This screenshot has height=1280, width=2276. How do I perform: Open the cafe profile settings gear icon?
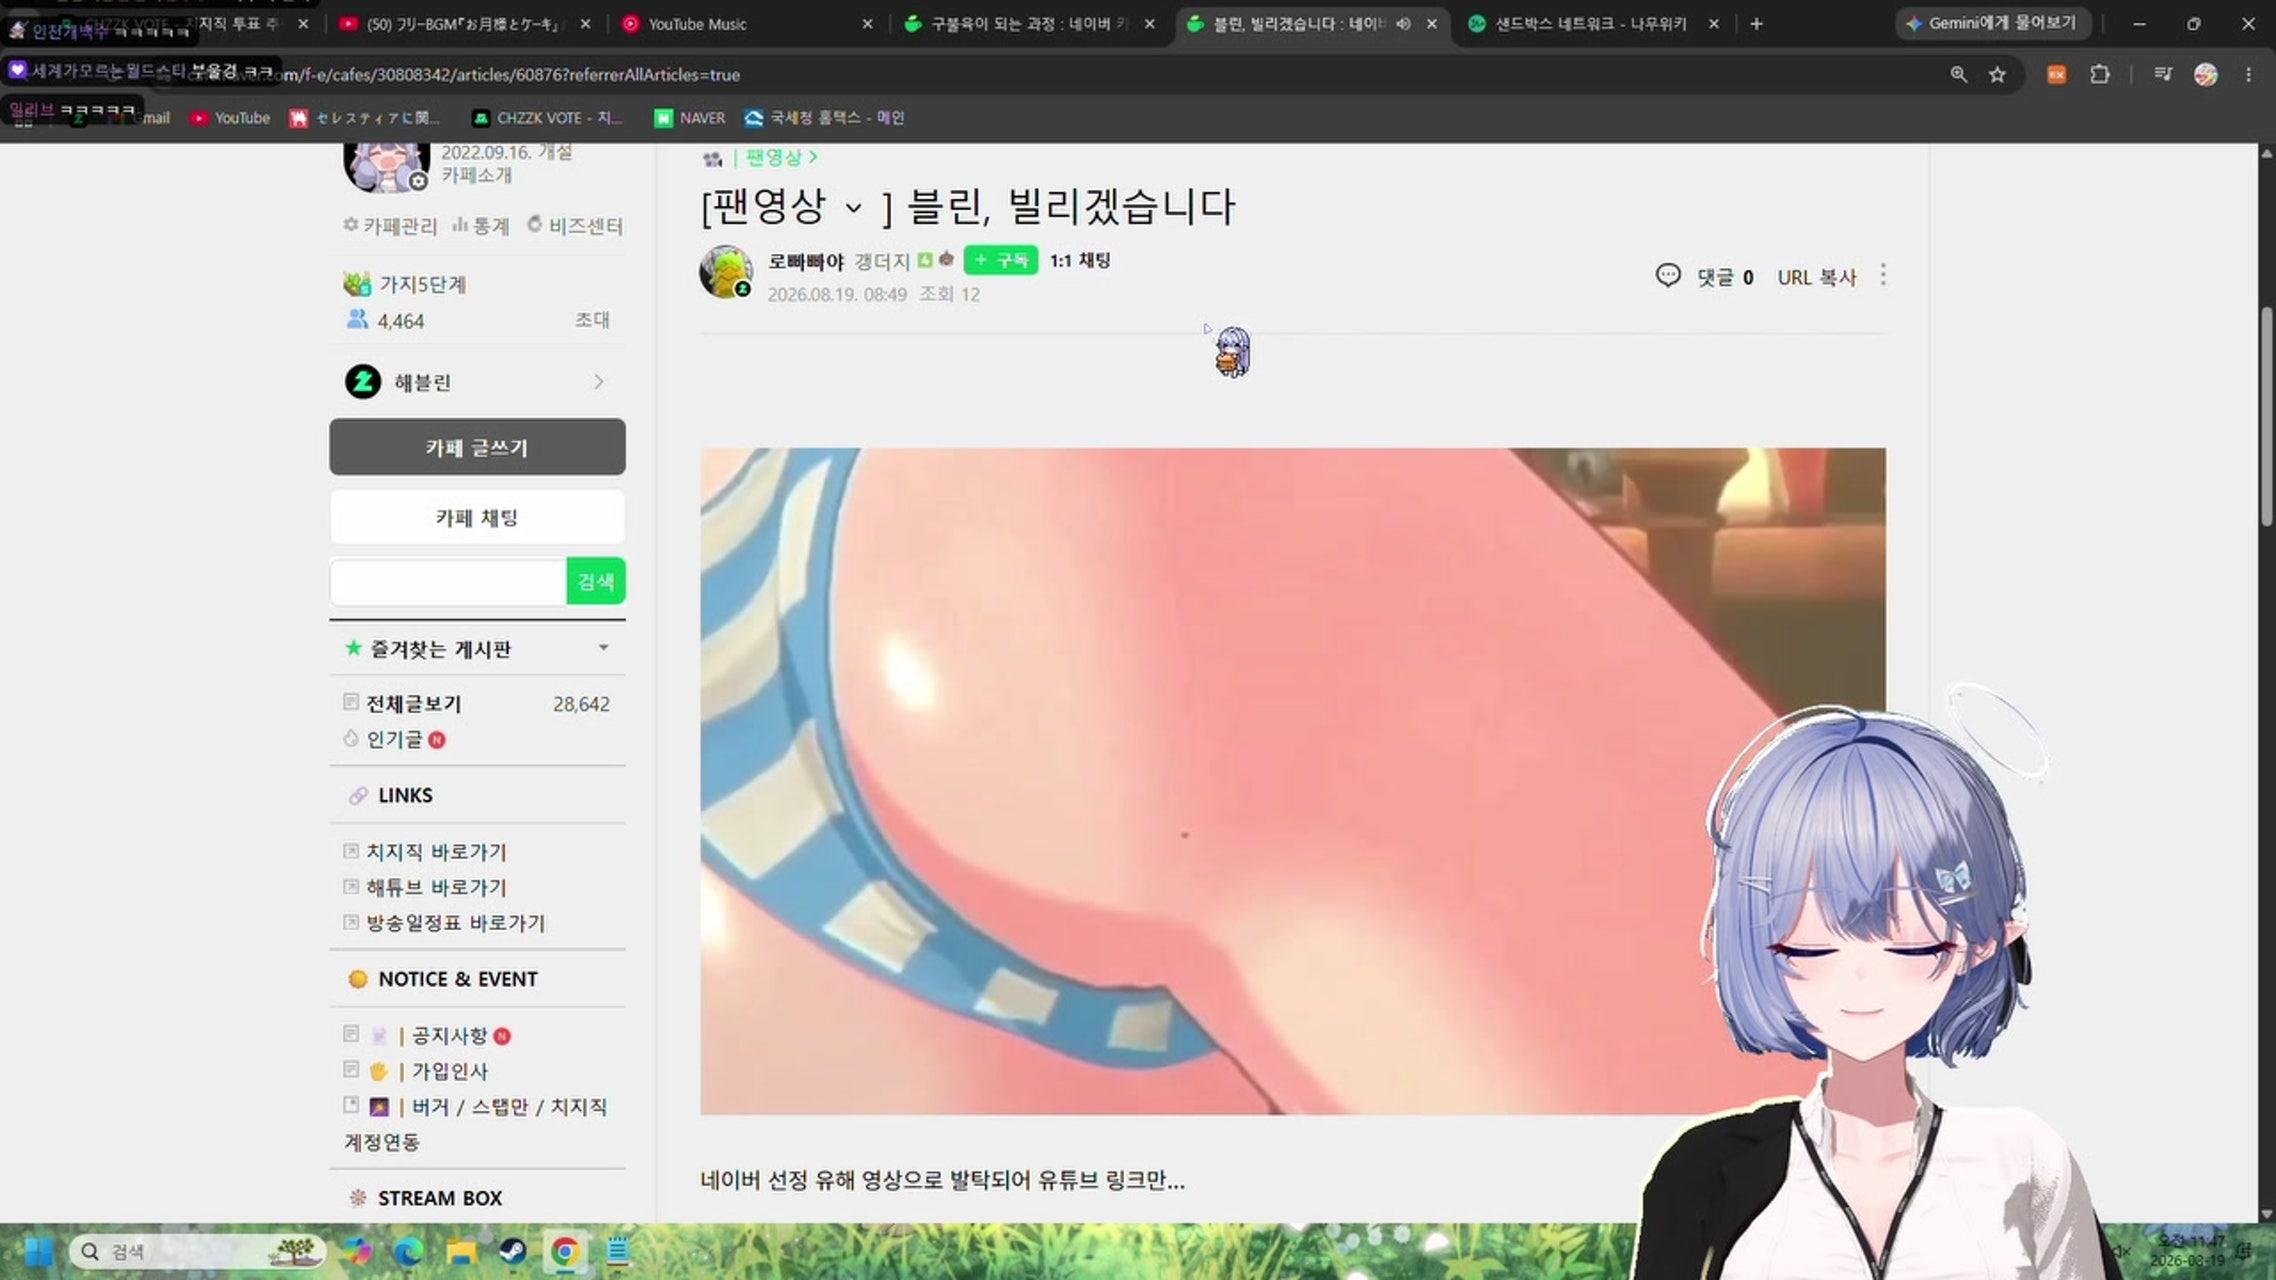419,181
